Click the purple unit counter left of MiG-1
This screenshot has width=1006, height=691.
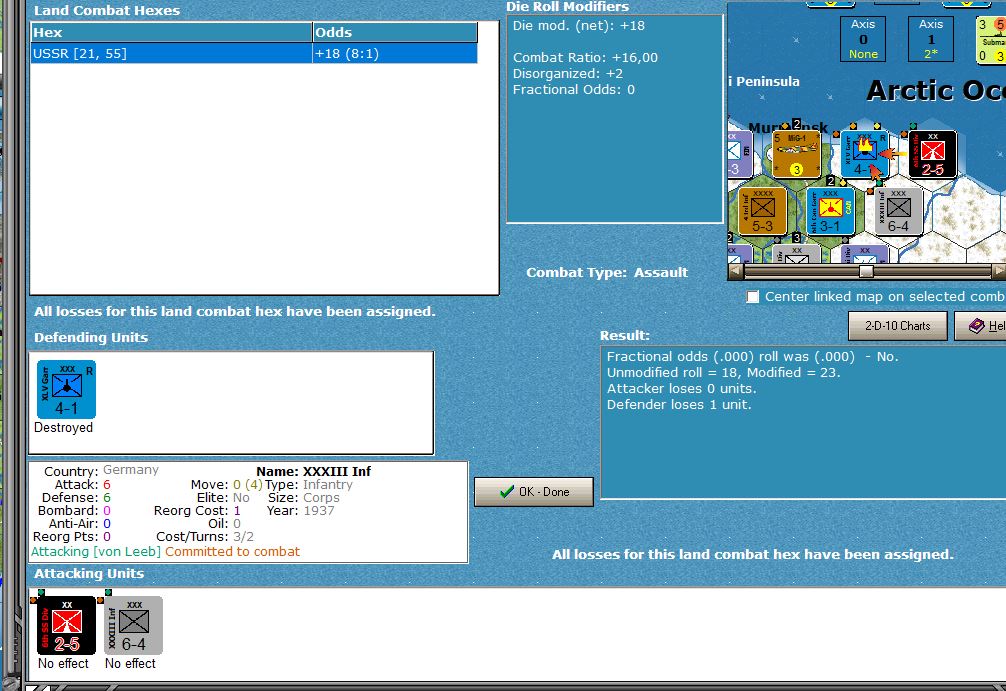pyautogui.click(x=739, y=154)
